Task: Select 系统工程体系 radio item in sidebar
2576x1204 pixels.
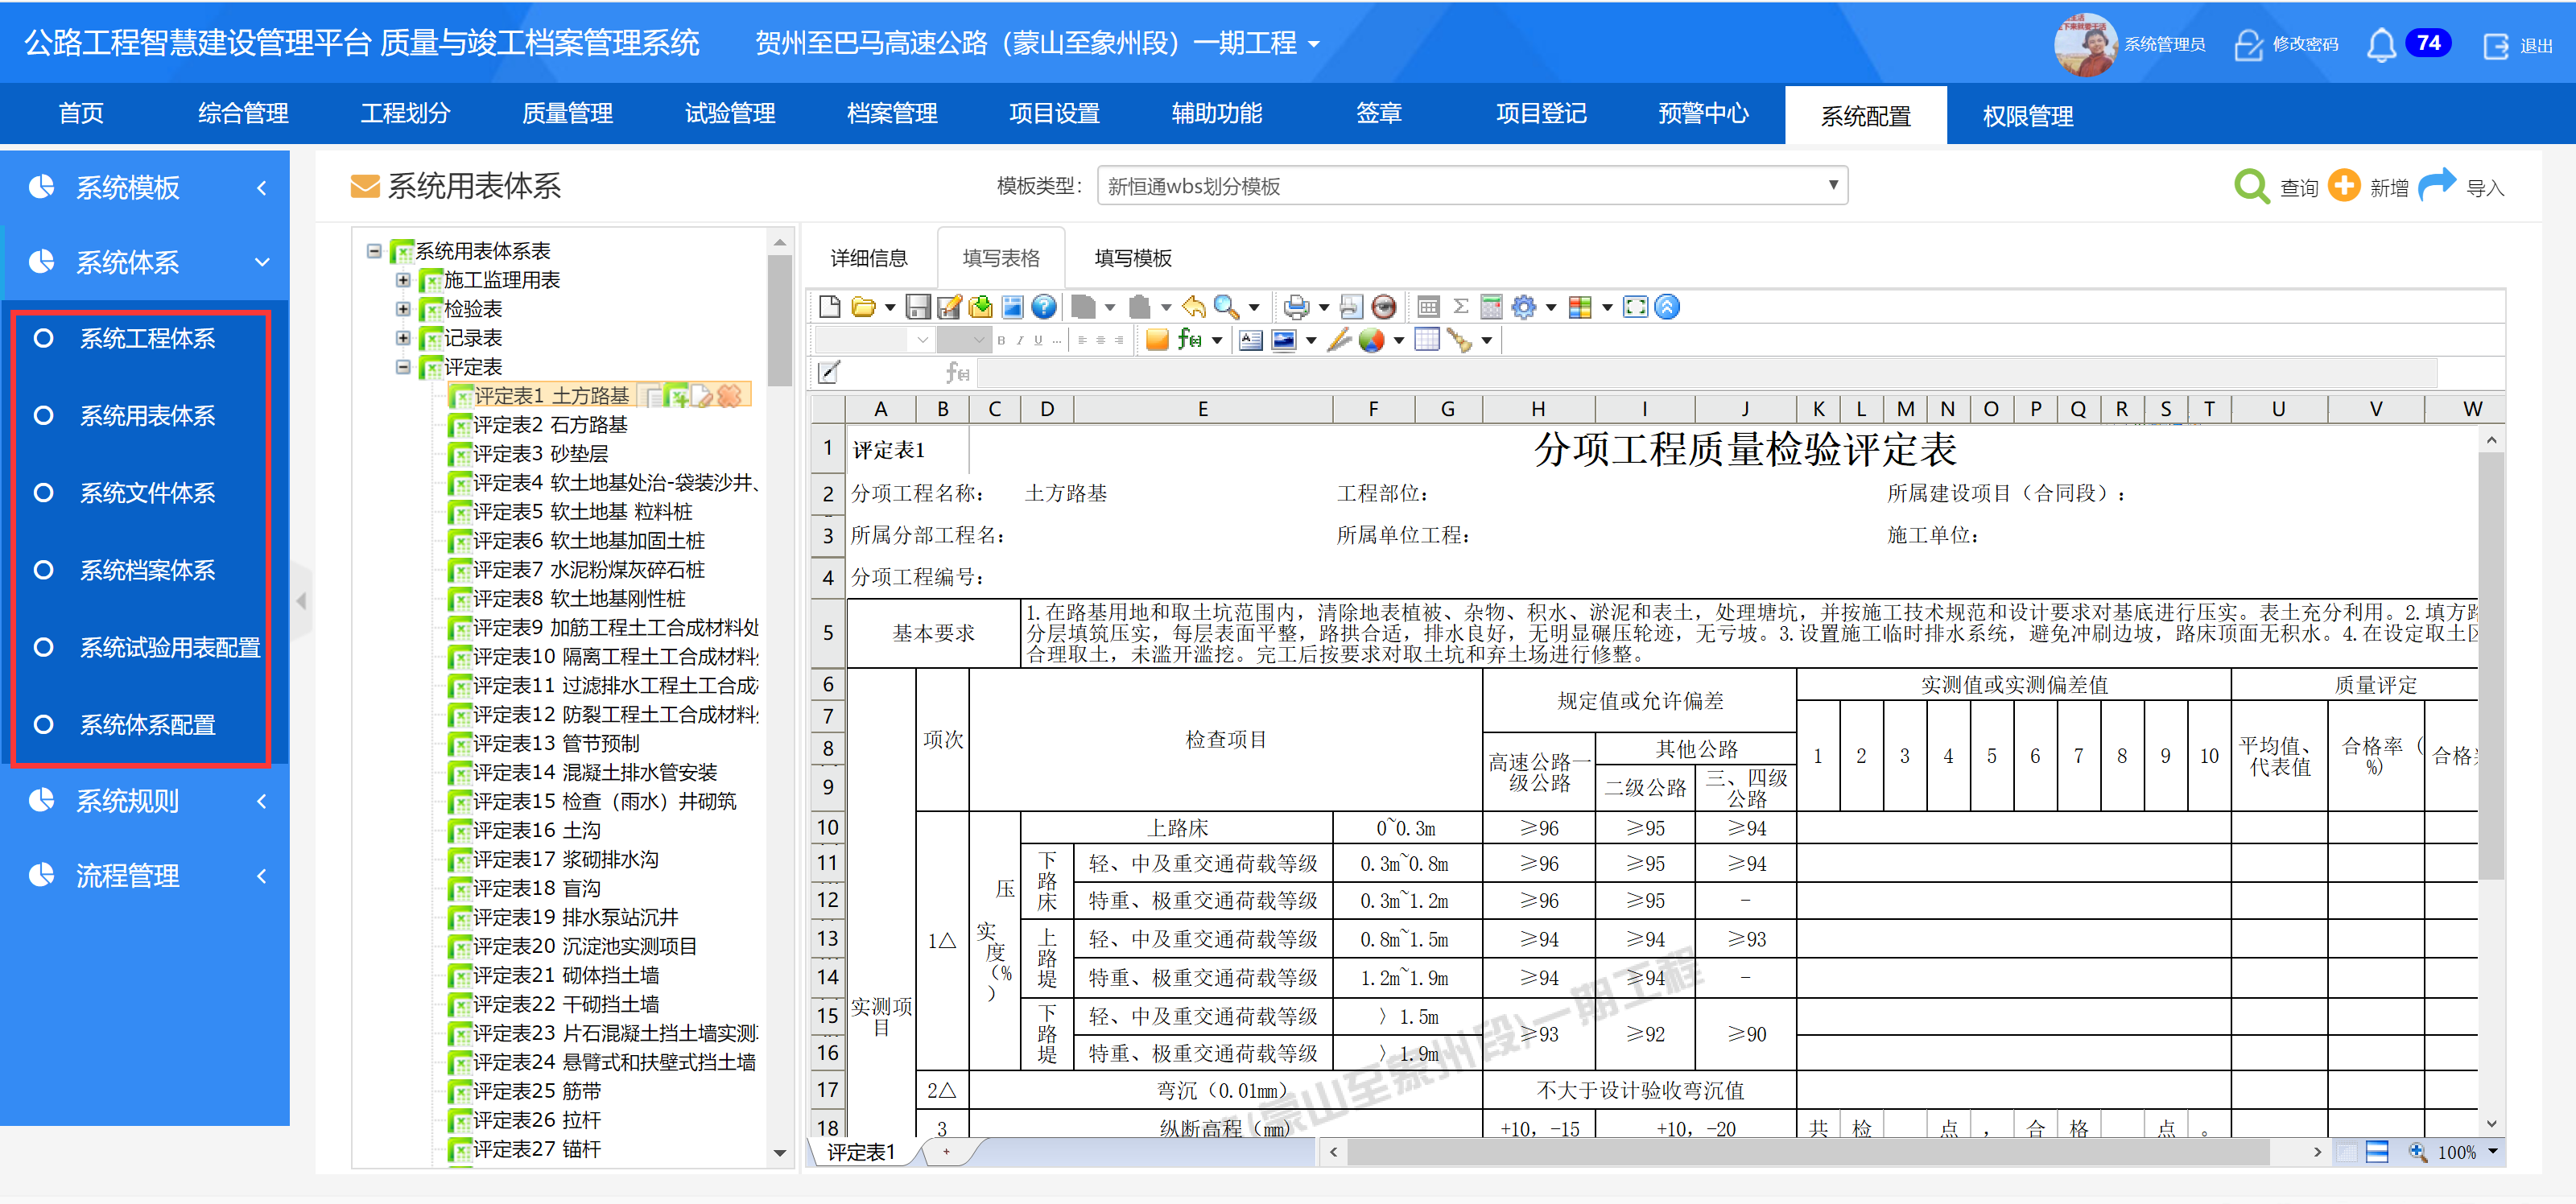Action: tap(147, 339)
